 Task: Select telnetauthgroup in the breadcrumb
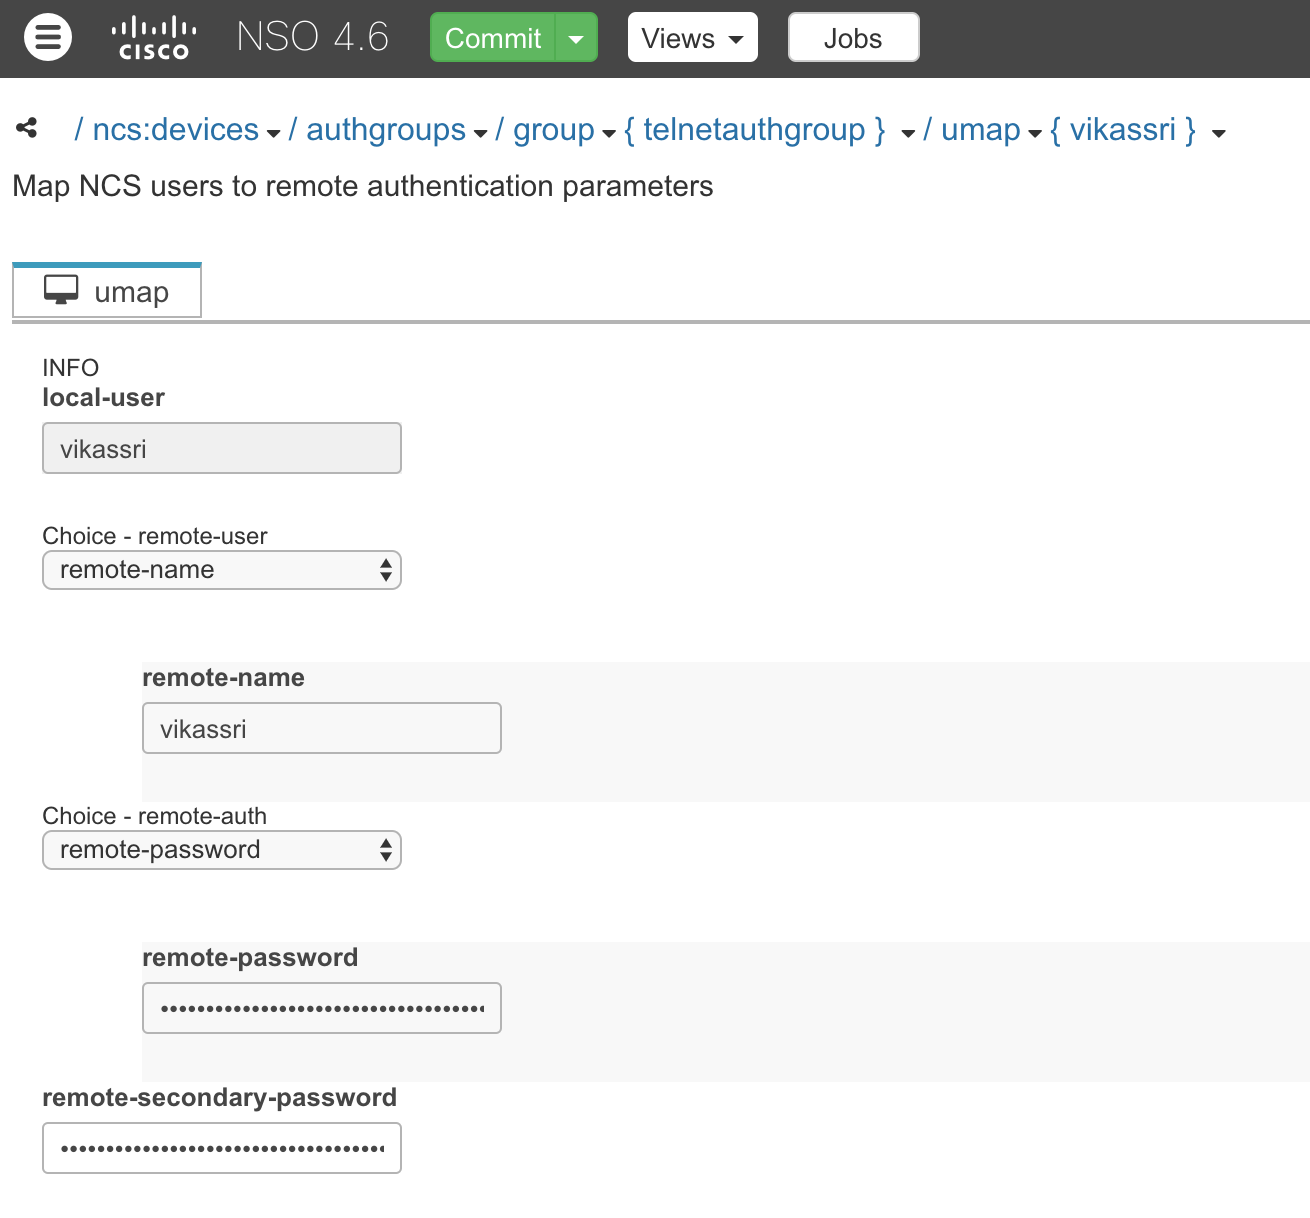(754, 130)
